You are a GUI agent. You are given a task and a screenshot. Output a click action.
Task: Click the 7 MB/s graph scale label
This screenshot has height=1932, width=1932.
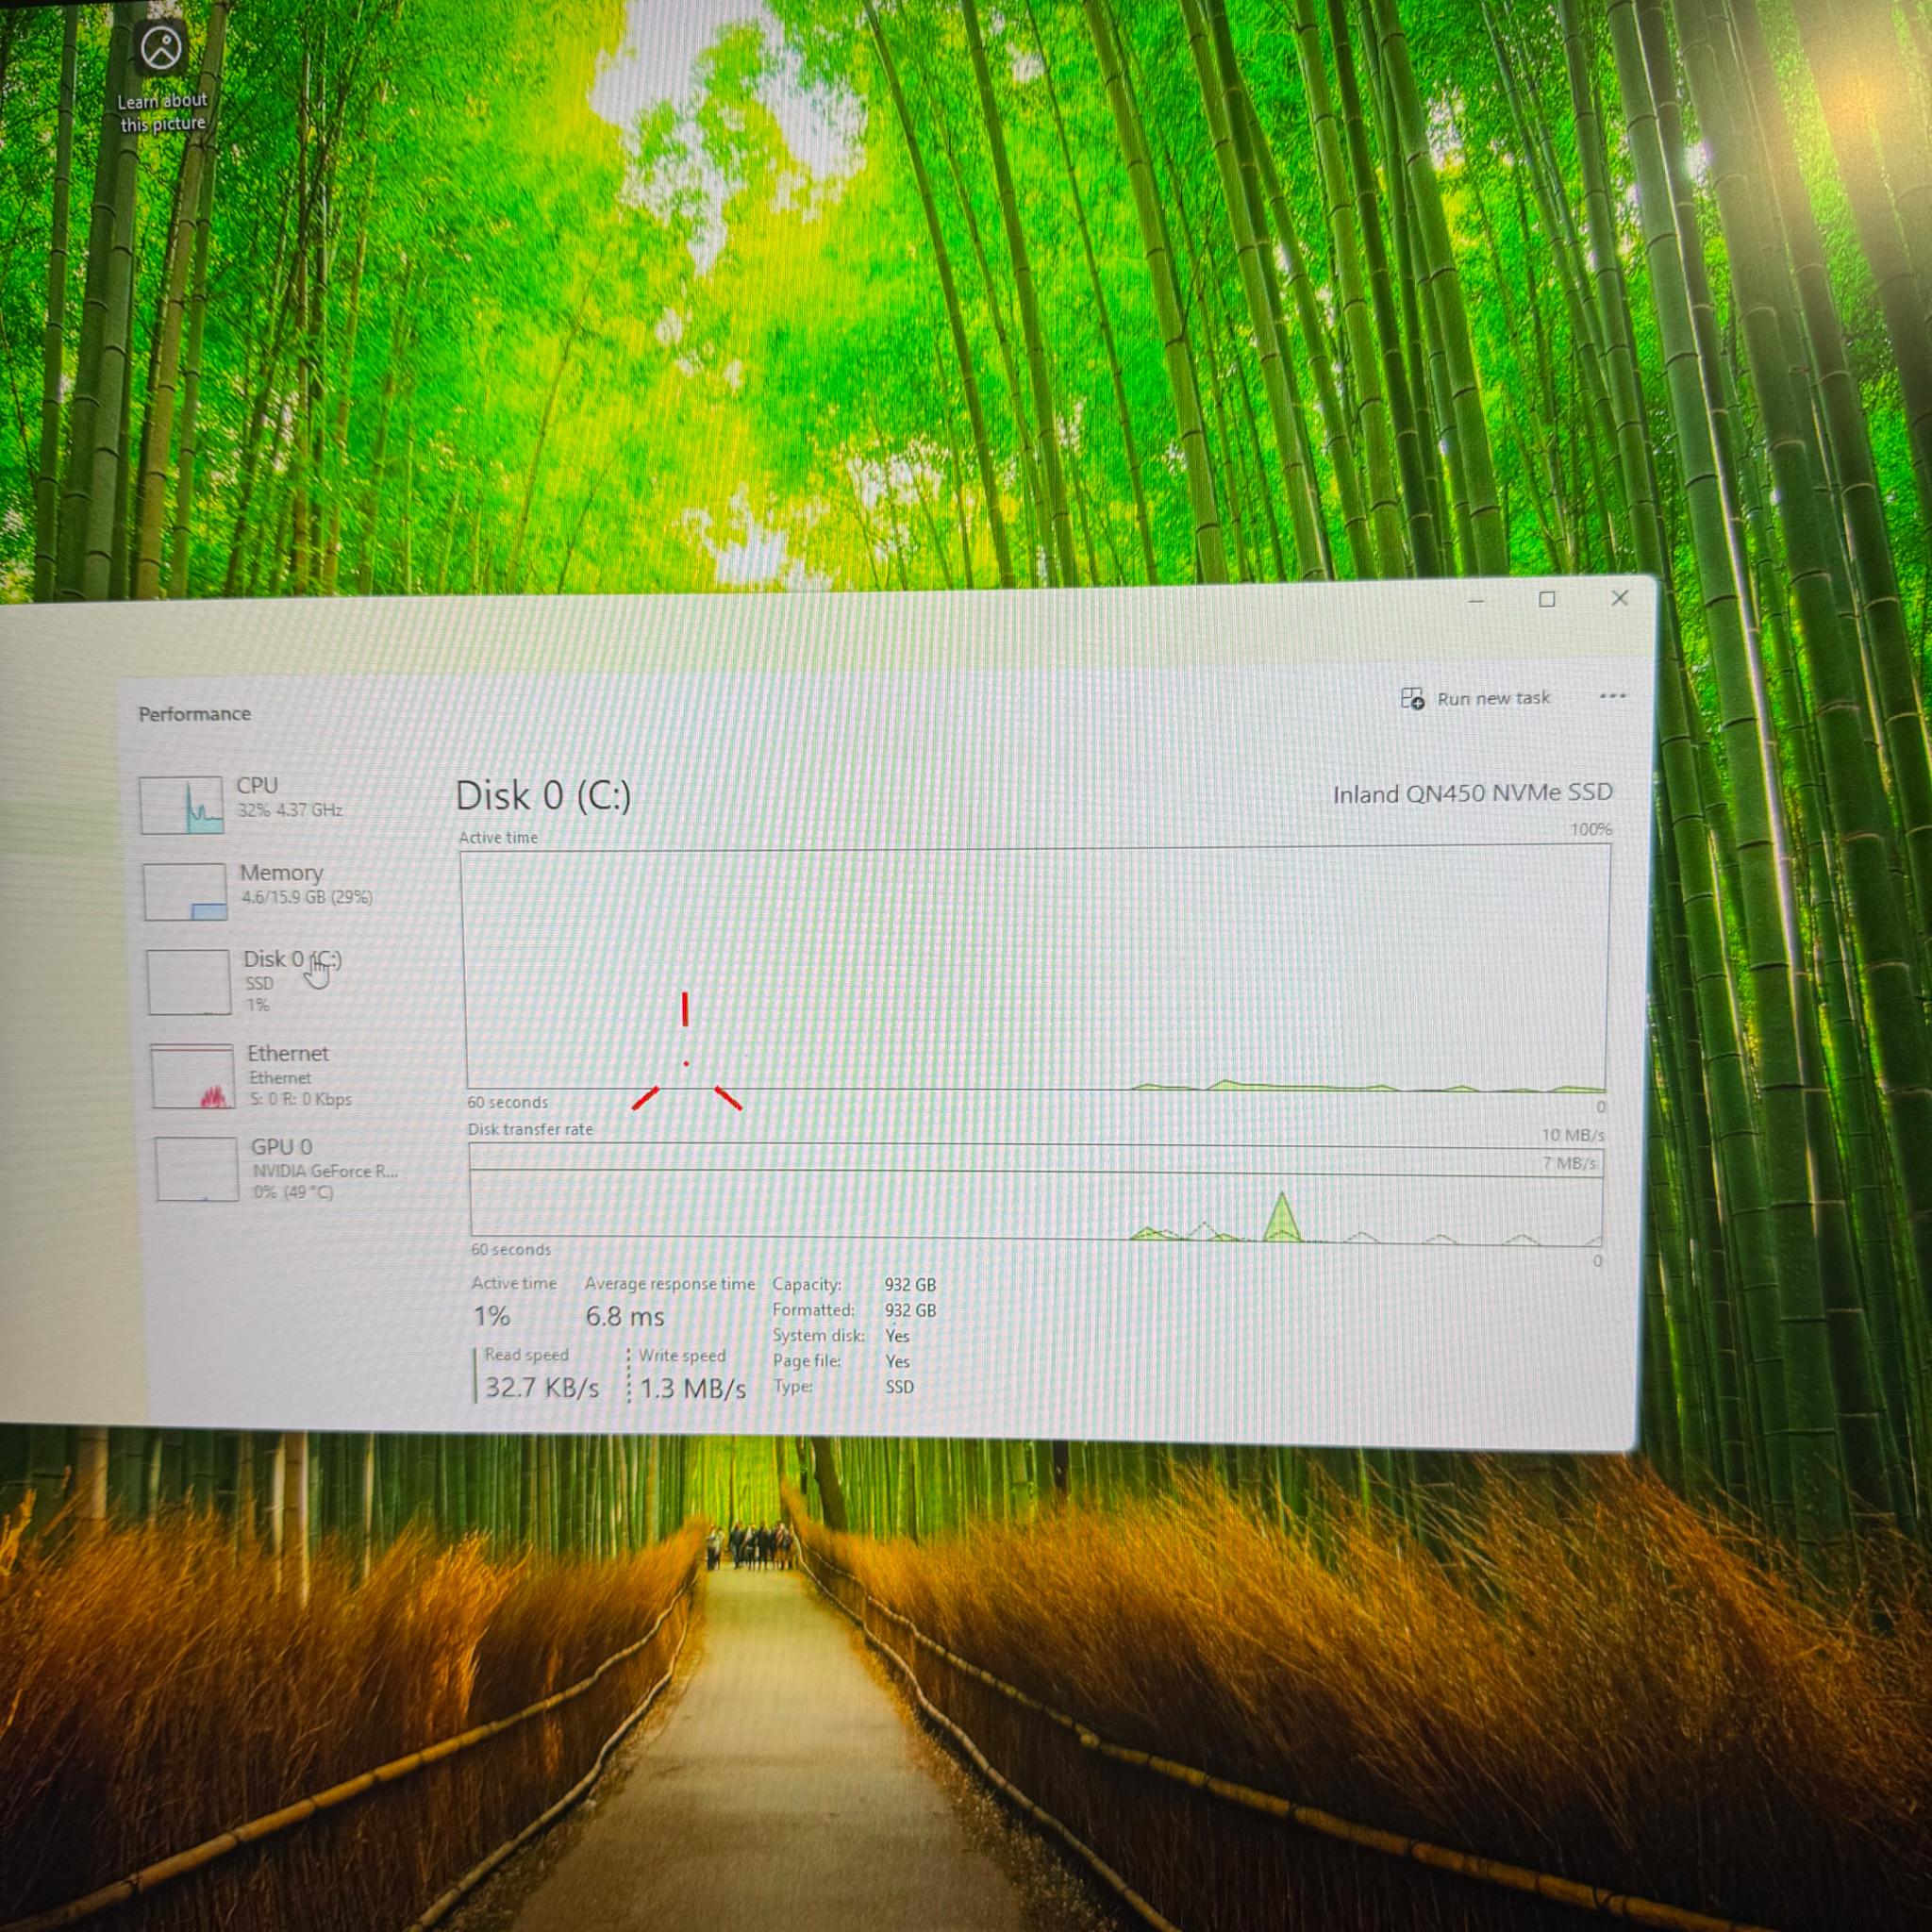[x=1570, y=1163]
